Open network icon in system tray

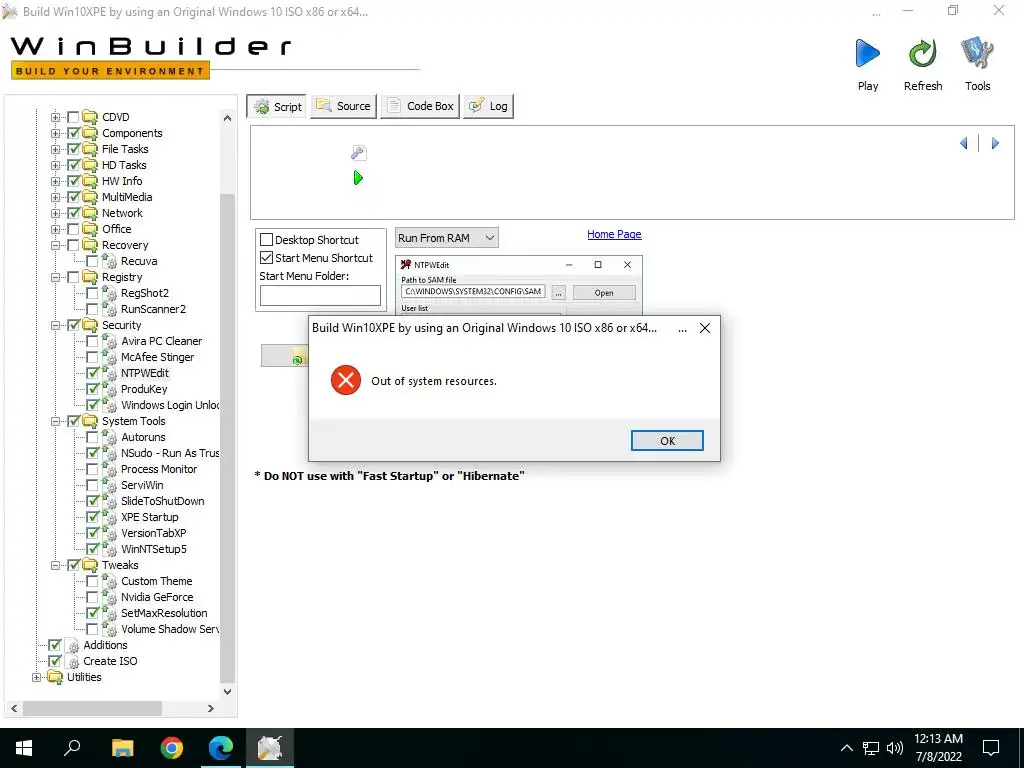click(871, 748)
